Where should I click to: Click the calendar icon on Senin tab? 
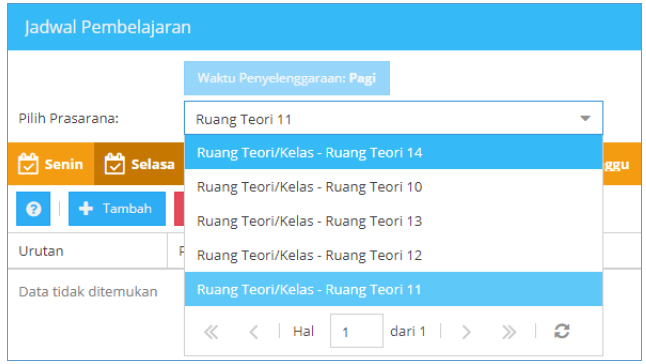click(x=28, y=164)
